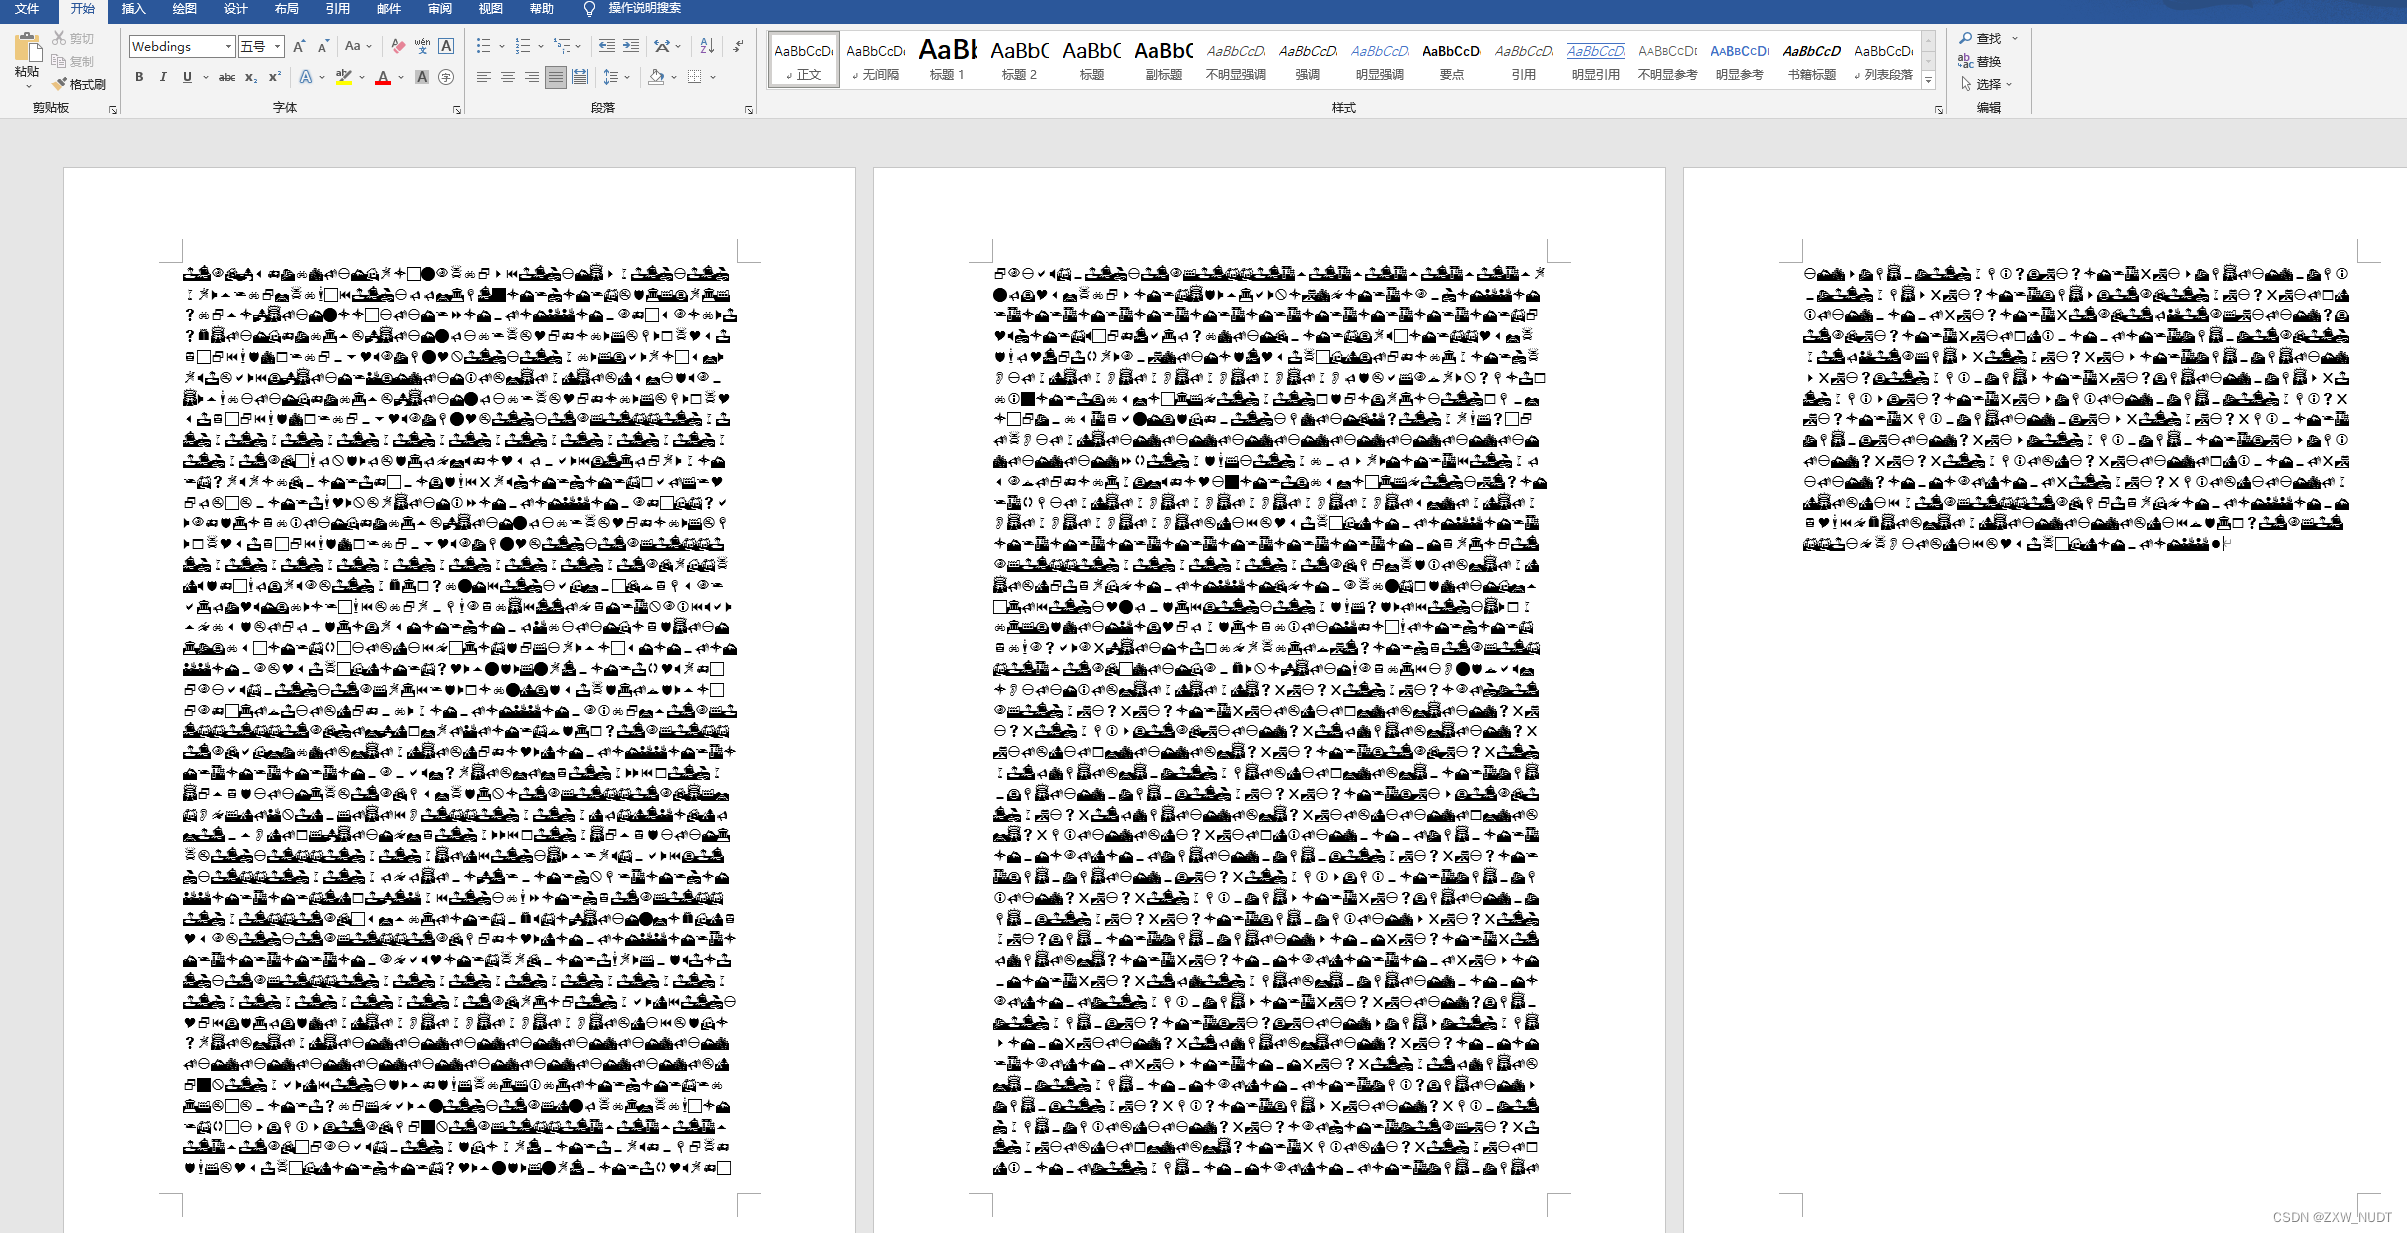Click the Subscript icon

(x=251, y=77)
